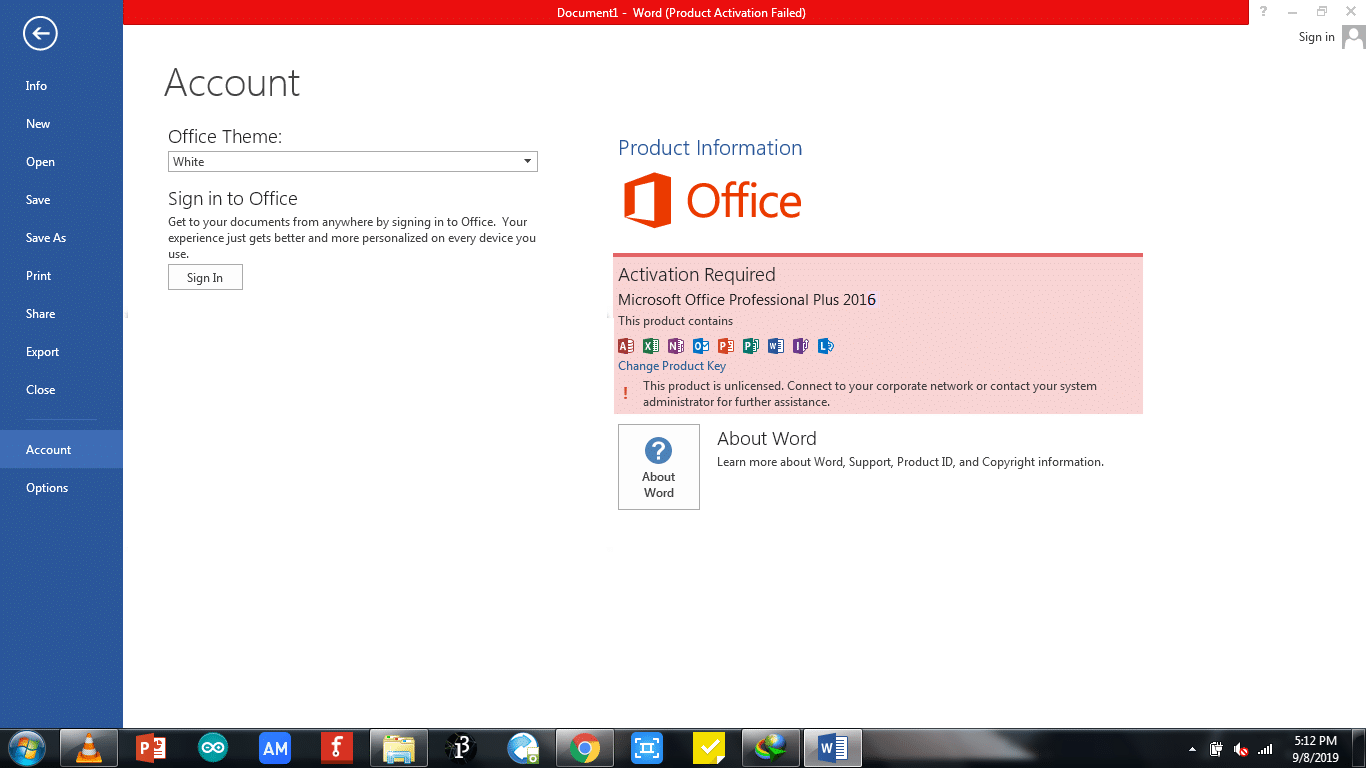
Task: Click Microsoft Office Professional Plus 2016 text
Action: (x=747, y=300)
